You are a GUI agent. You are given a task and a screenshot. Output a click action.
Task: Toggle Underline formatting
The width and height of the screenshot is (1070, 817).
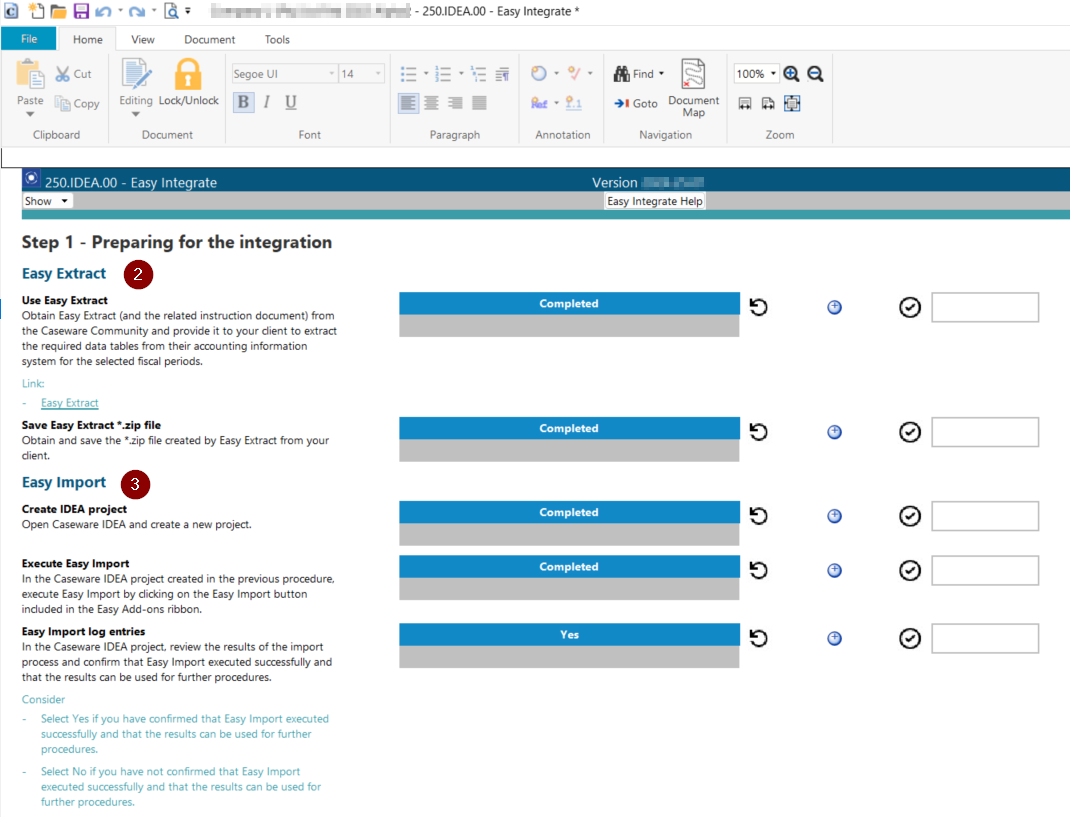point(290,102)
